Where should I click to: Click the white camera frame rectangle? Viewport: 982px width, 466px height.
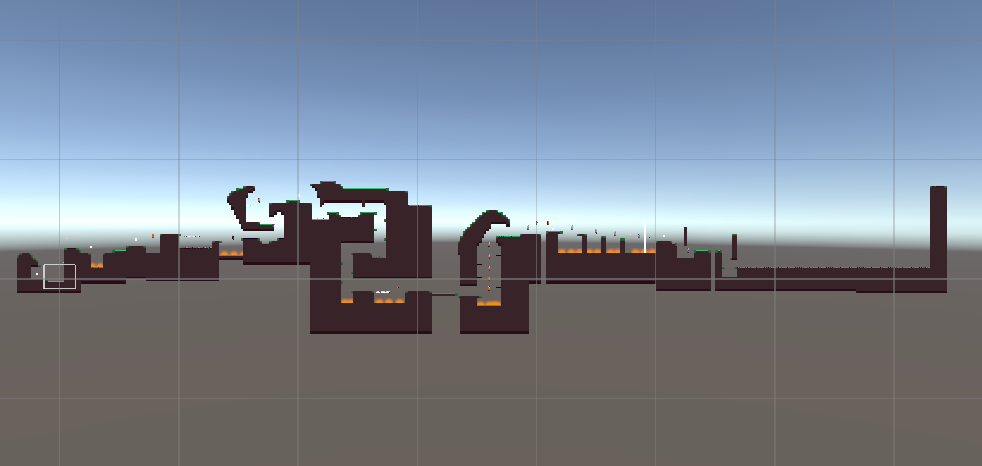click(60, 275)
